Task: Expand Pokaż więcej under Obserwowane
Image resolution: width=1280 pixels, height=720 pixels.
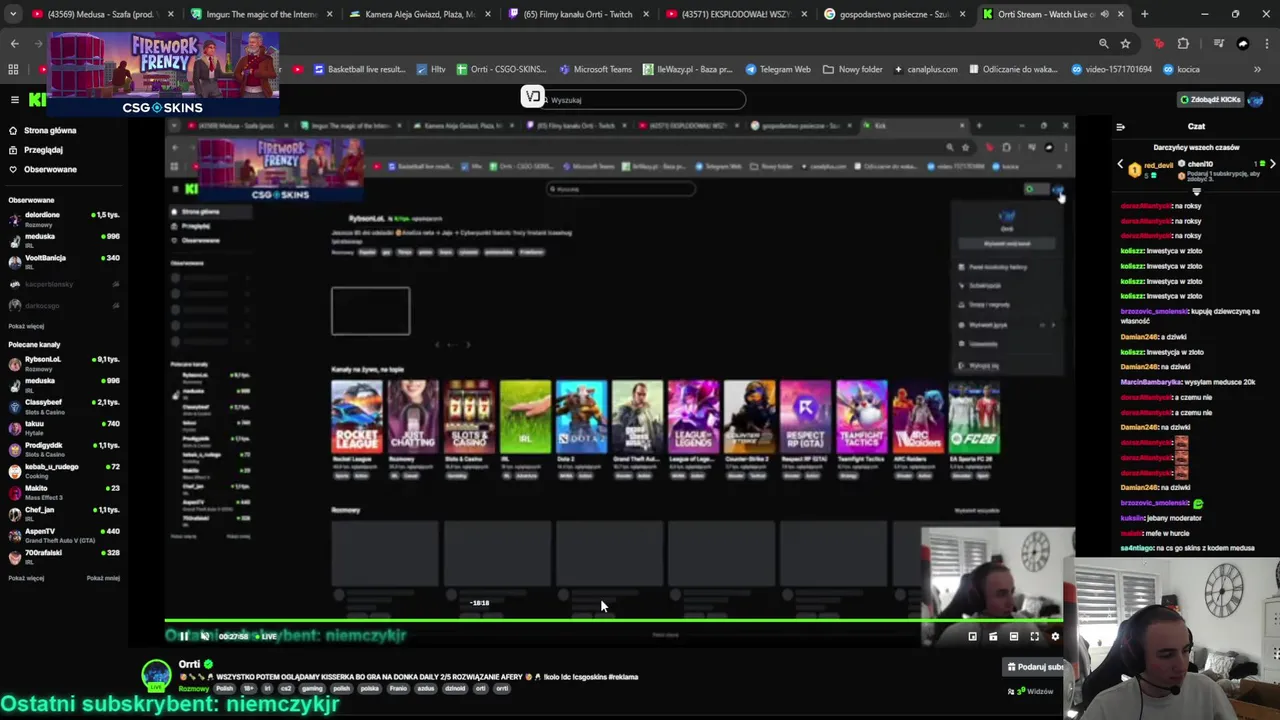Action: click(x=26, y=326)
